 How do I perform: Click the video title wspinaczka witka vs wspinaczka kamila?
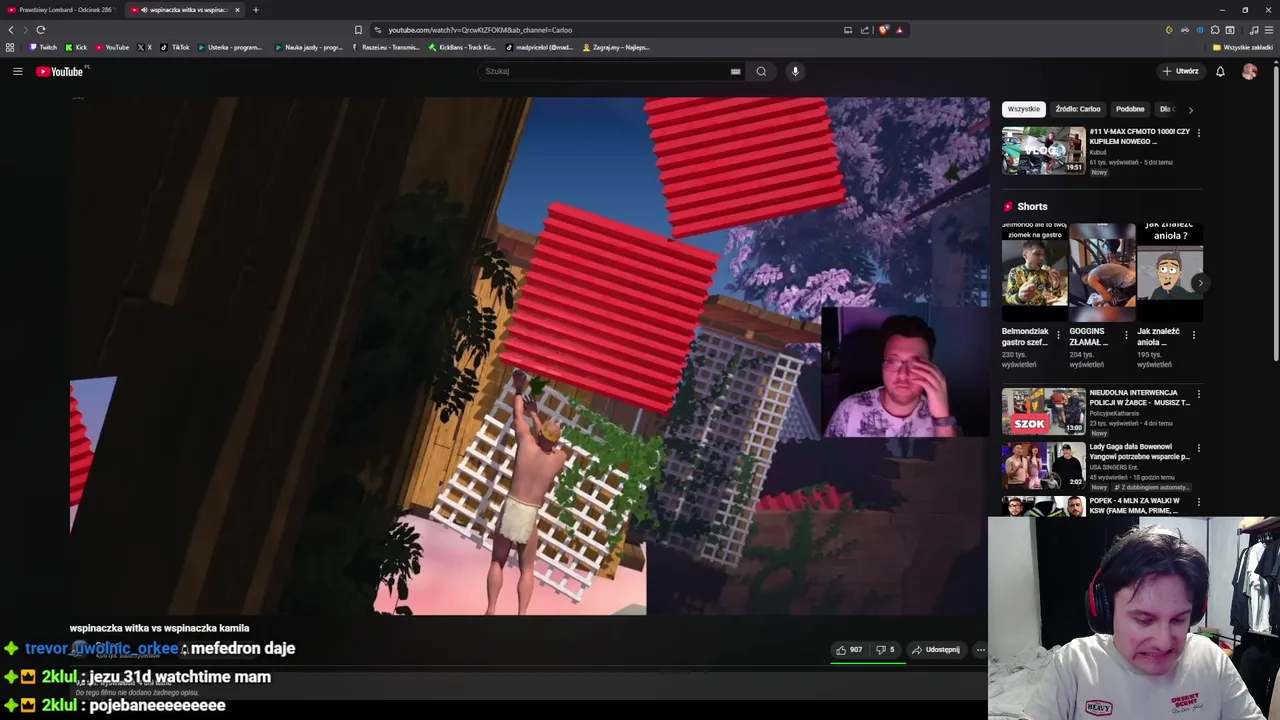(160, 628)
